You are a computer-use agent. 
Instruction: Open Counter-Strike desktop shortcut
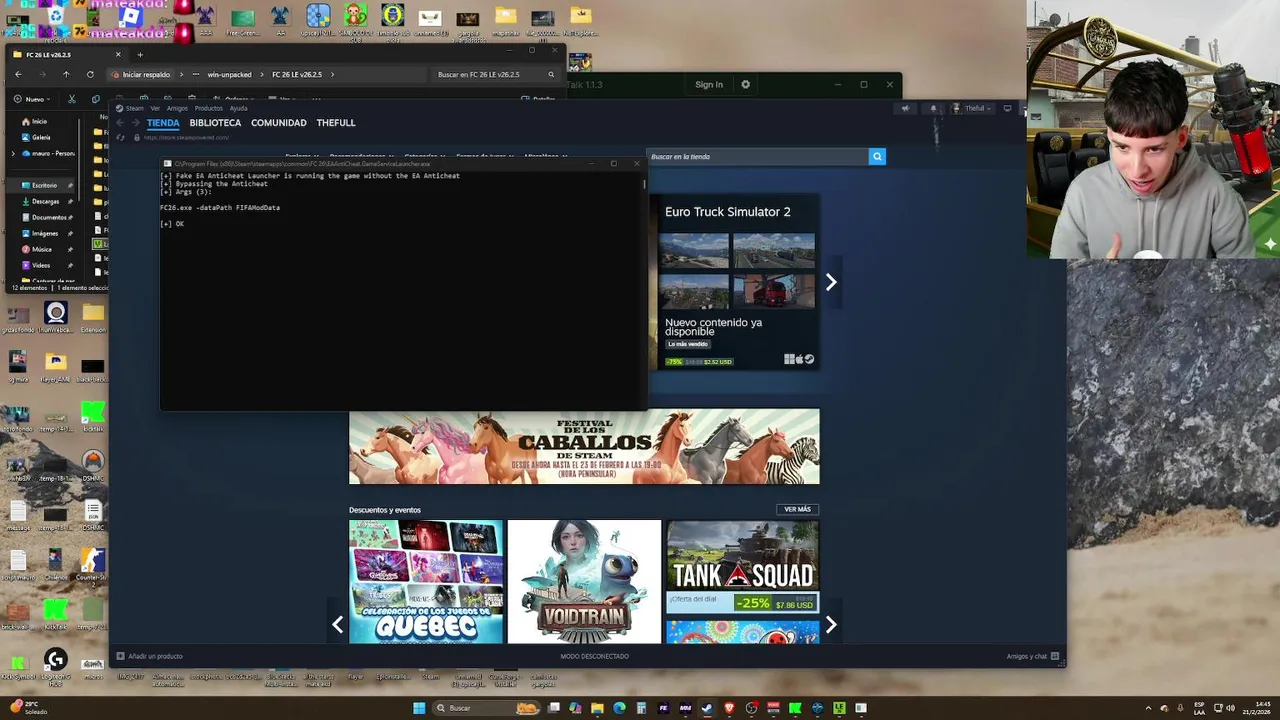coord(92,564)
